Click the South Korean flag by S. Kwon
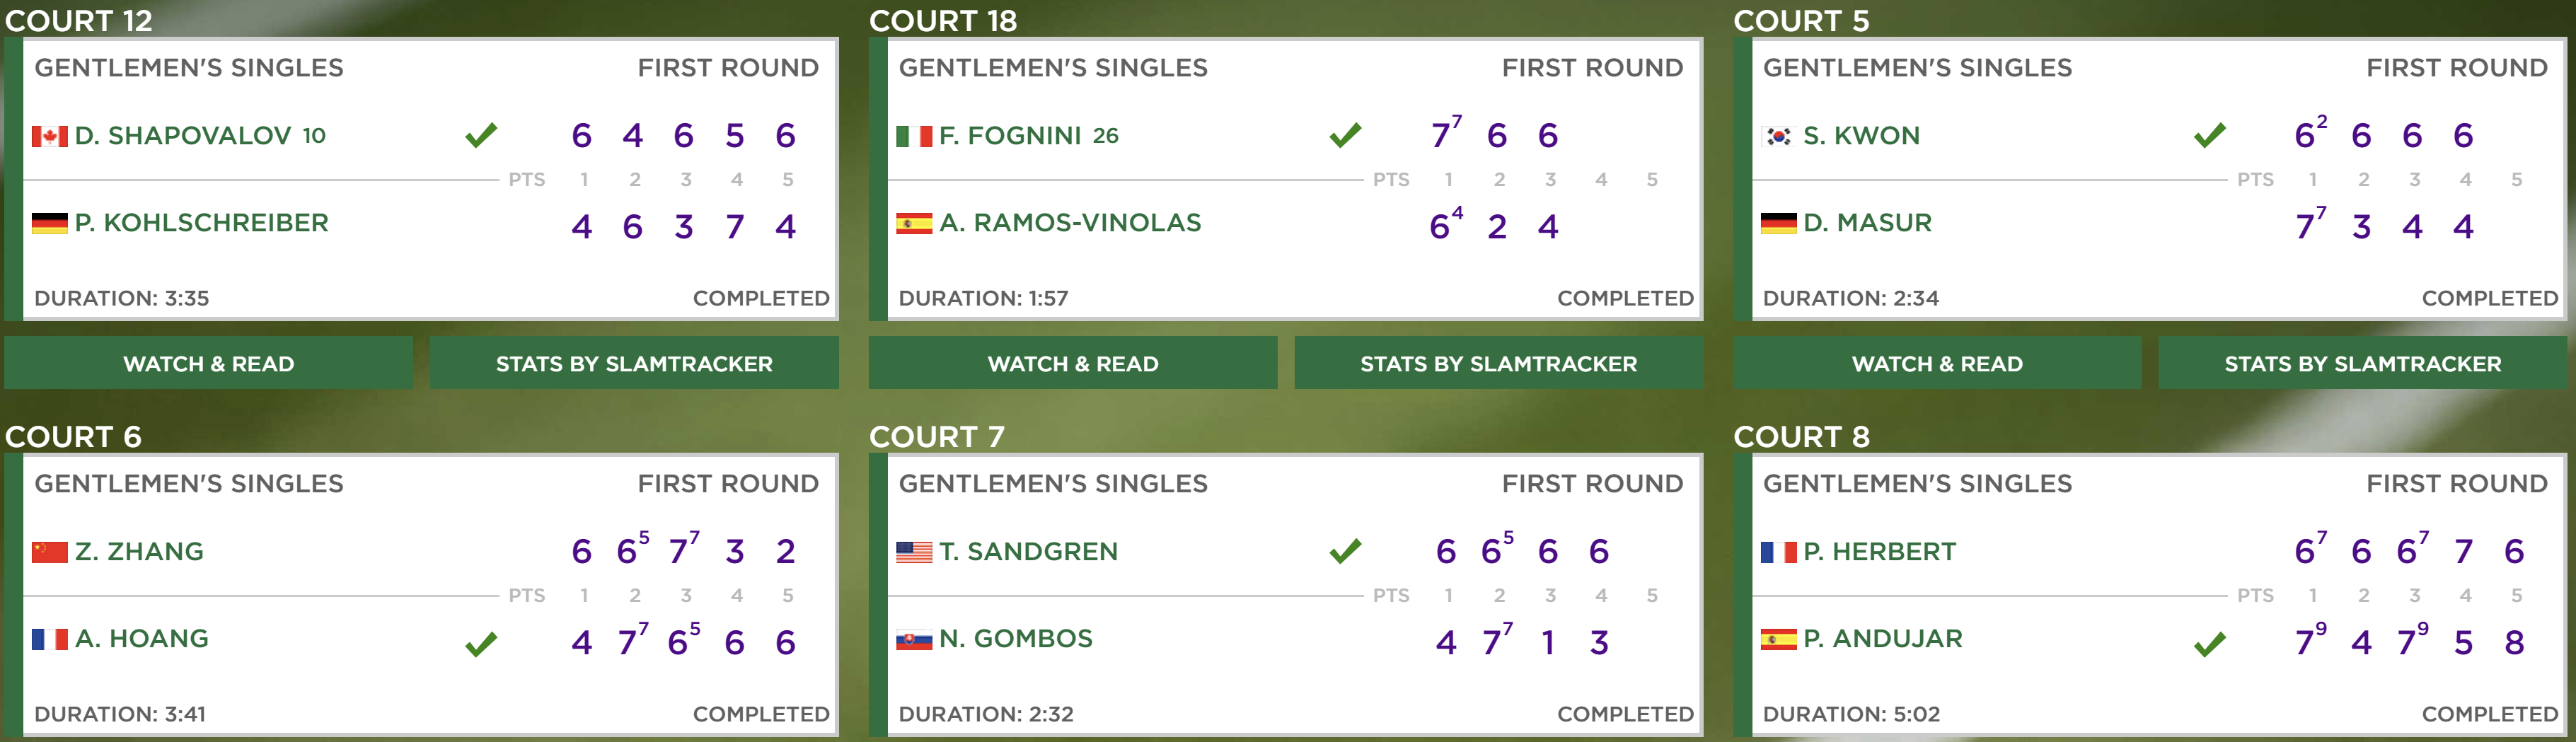 click(x=1777, y=136)
